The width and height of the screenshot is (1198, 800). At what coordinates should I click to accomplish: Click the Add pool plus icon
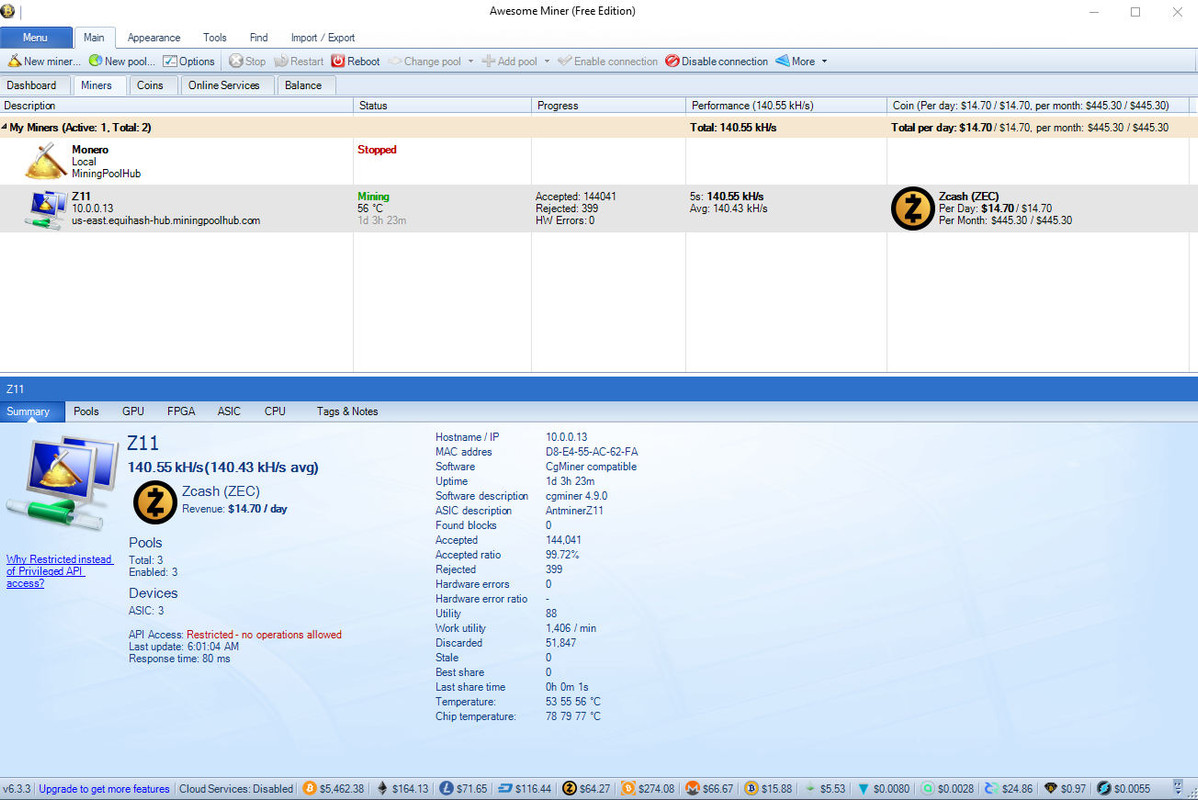pos(488,61)
